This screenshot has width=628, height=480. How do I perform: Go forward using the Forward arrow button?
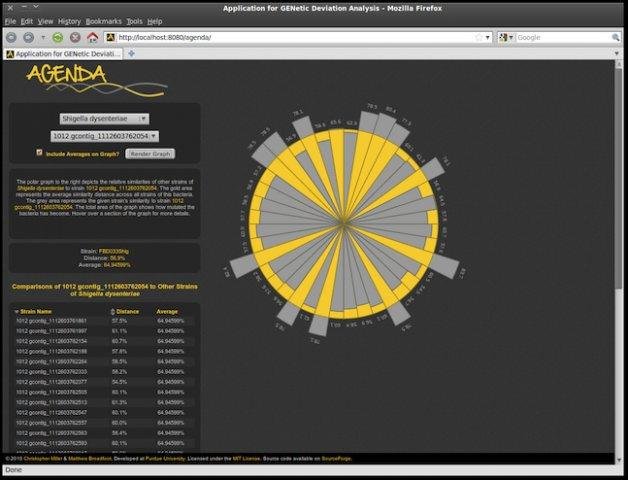click(x=28, y=37)
